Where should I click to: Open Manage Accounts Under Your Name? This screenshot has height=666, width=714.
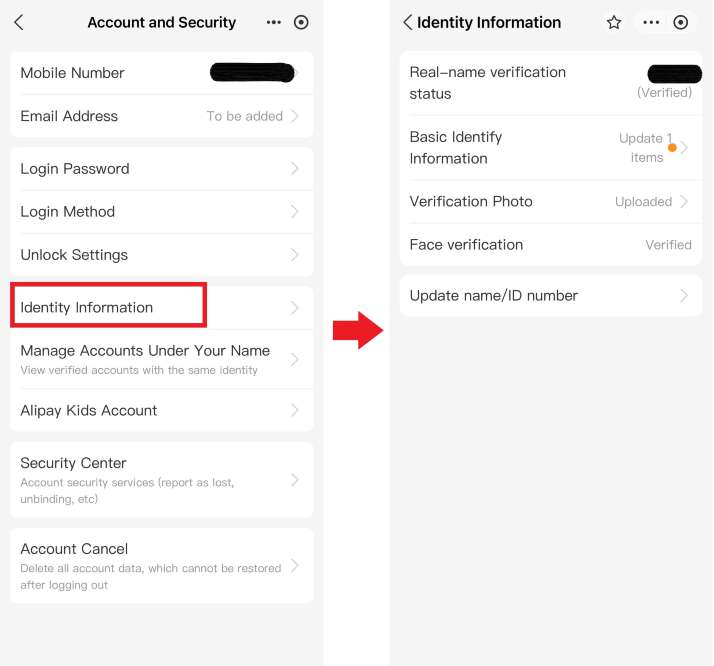[162, 359]
